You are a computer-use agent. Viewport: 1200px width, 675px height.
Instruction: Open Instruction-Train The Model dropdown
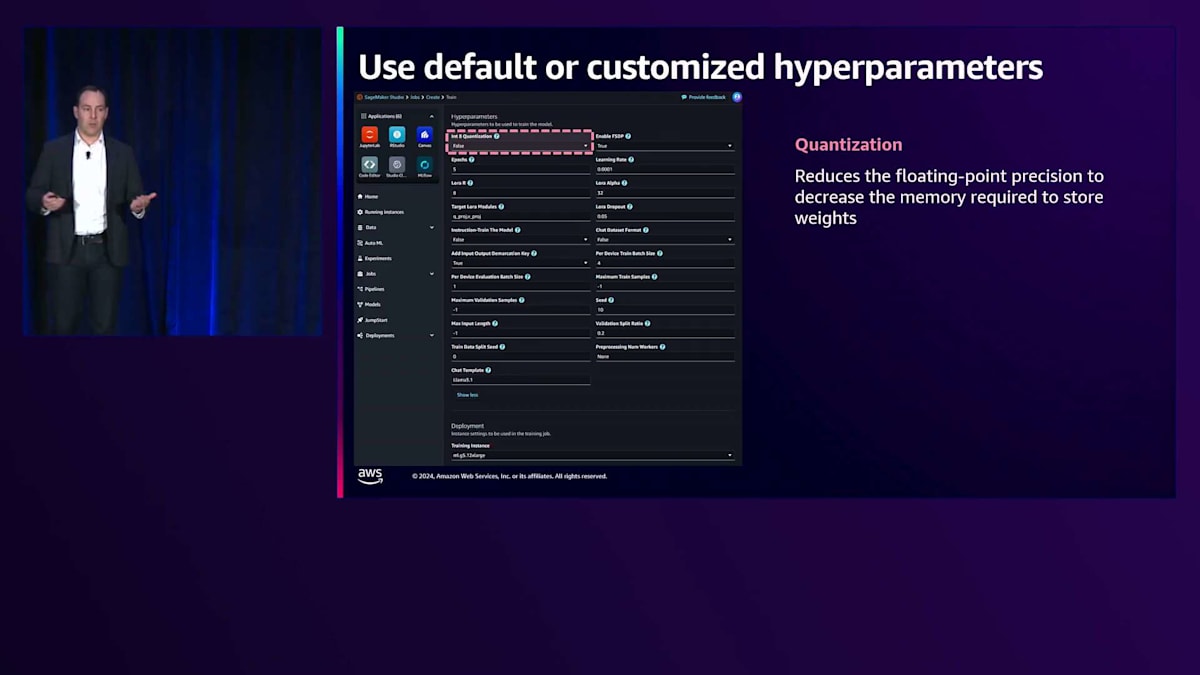(x=520, y=240)
